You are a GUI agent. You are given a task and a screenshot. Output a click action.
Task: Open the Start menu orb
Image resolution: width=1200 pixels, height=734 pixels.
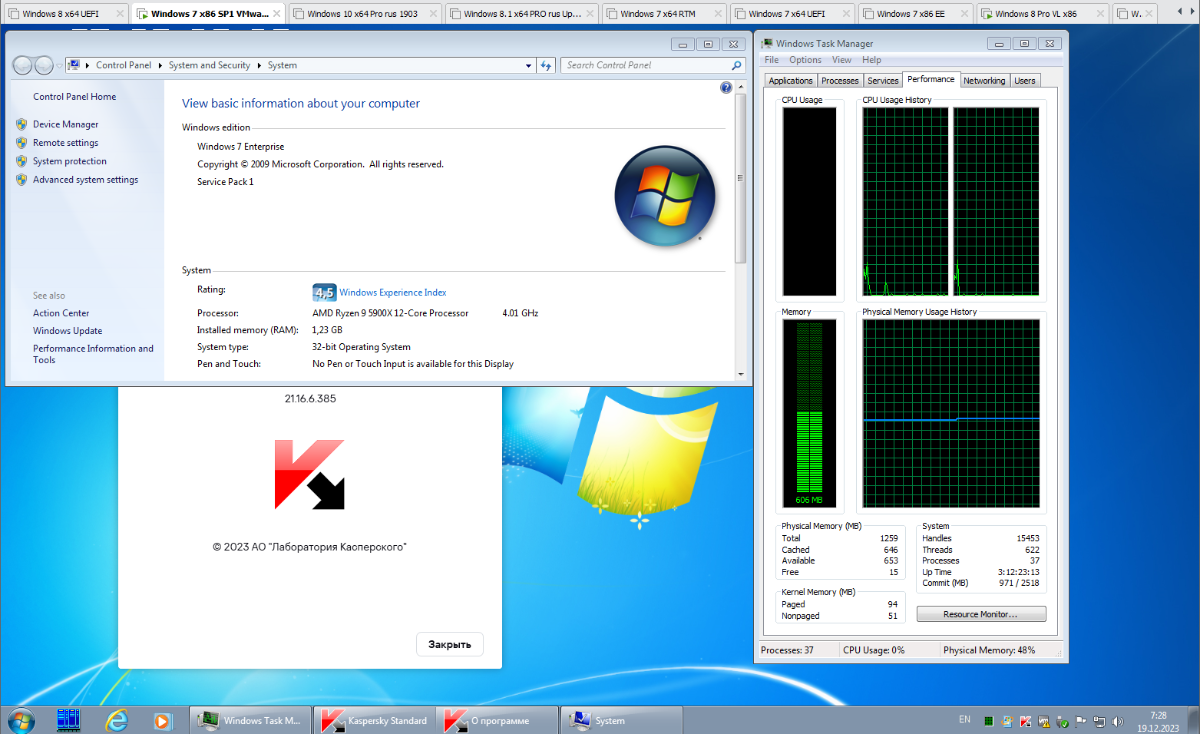pyautogui.click(x=19, y=720)
